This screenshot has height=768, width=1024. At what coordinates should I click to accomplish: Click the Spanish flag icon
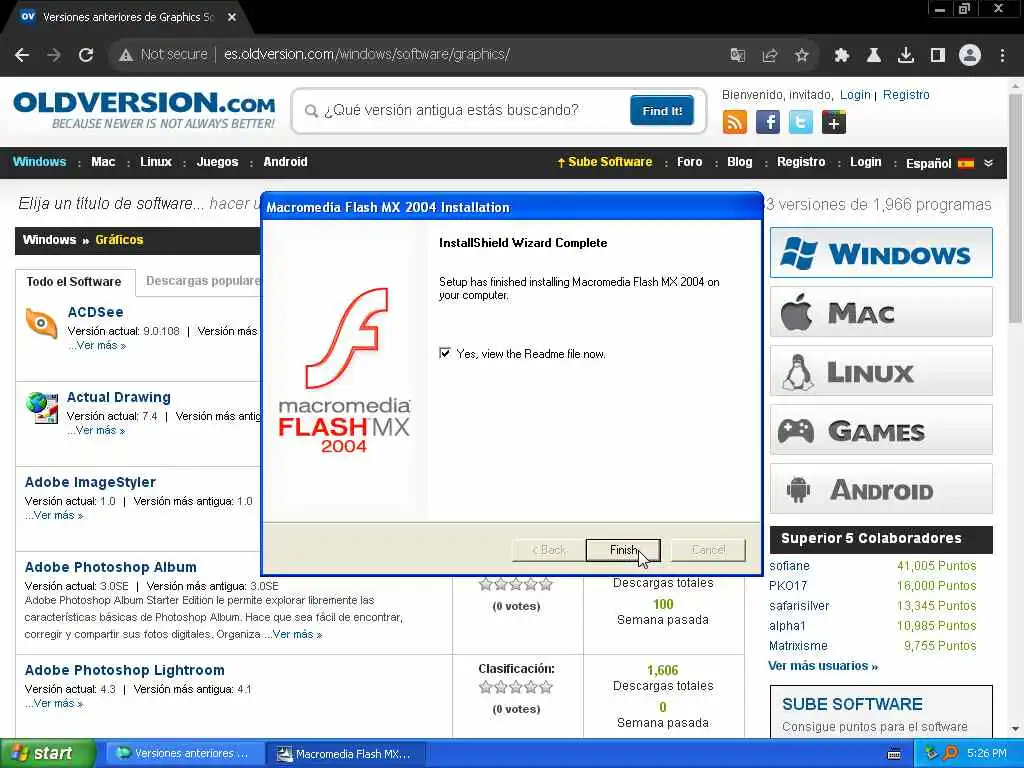(x=966, y=163)
